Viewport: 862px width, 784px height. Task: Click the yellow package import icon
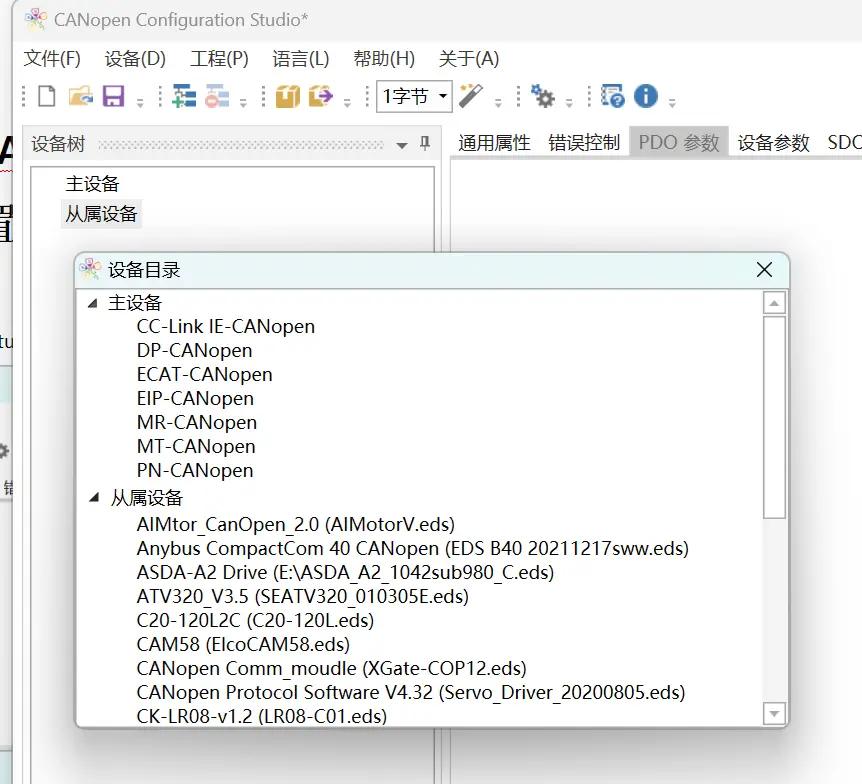(x=288, y=97)
